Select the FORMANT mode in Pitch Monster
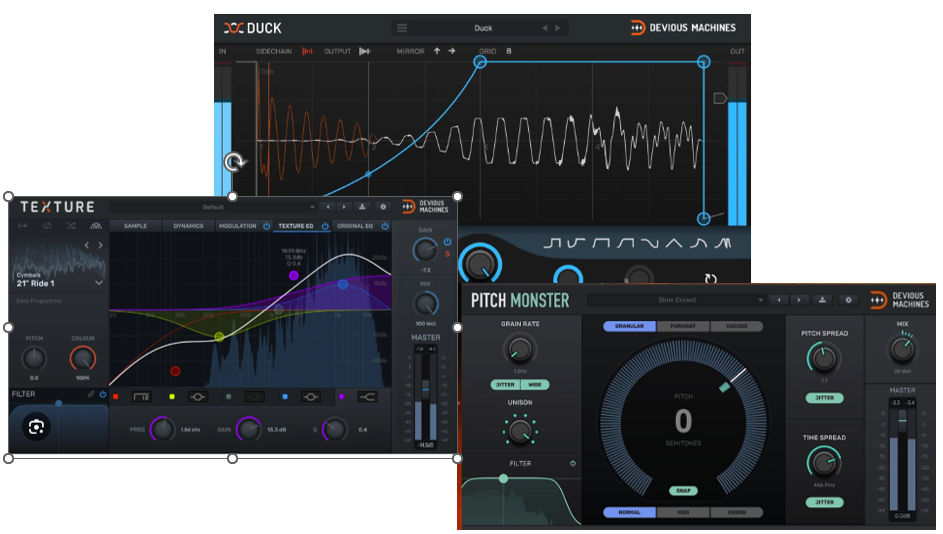The height and width of the screenshot is (534, 943). (683, 326)
